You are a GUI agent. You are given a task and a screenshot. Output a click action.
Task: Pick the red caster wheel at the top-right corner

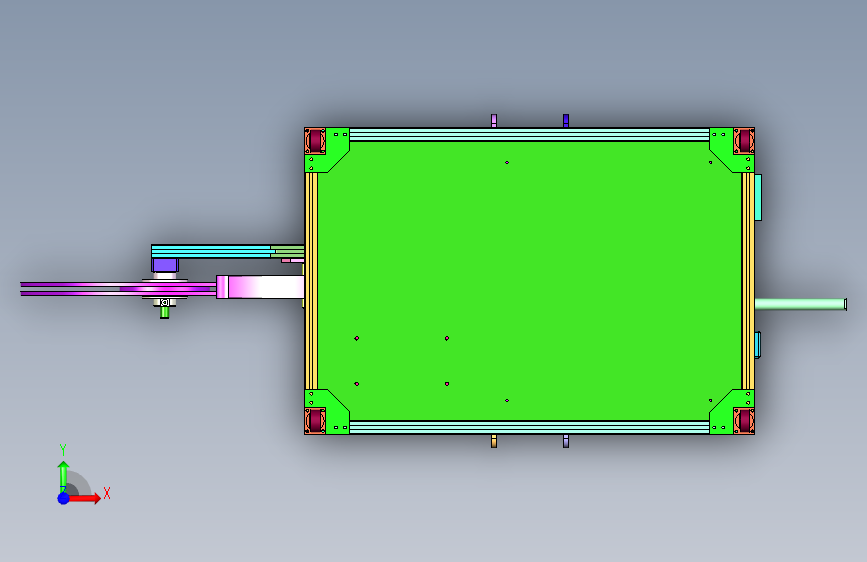[744, 141]
